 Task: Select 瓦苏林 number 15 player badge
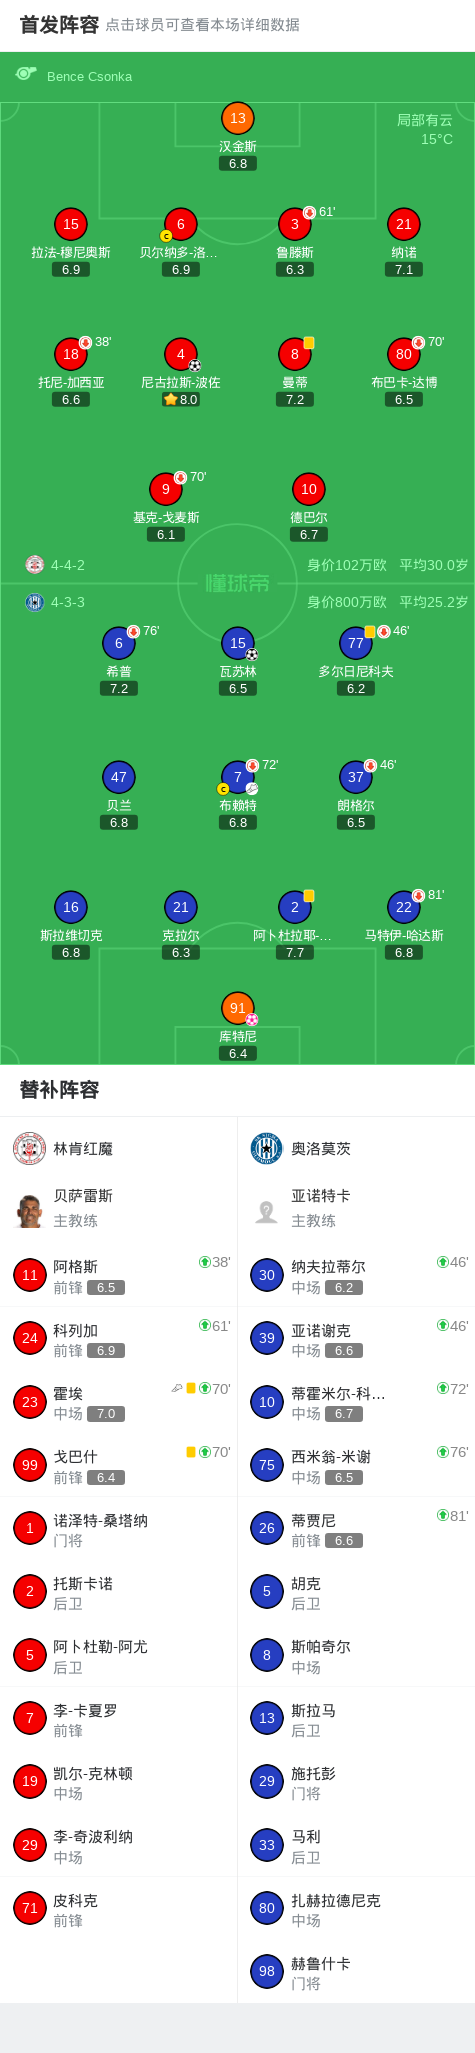click(238, 643)
